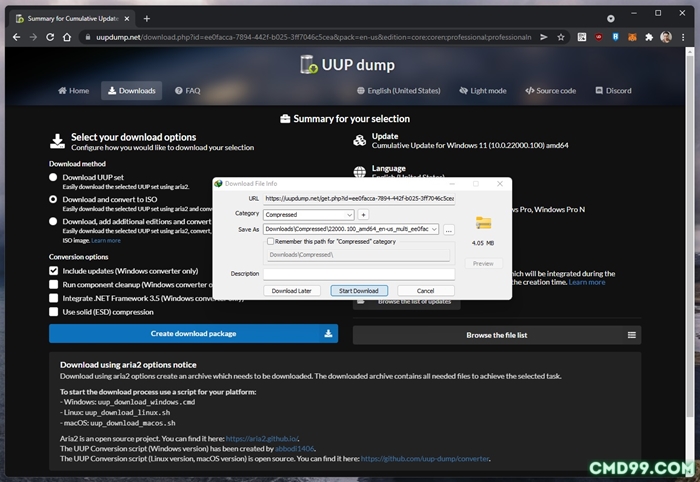
Task: Click the send/share arrow in address bar
Action: tap(544, 37)
